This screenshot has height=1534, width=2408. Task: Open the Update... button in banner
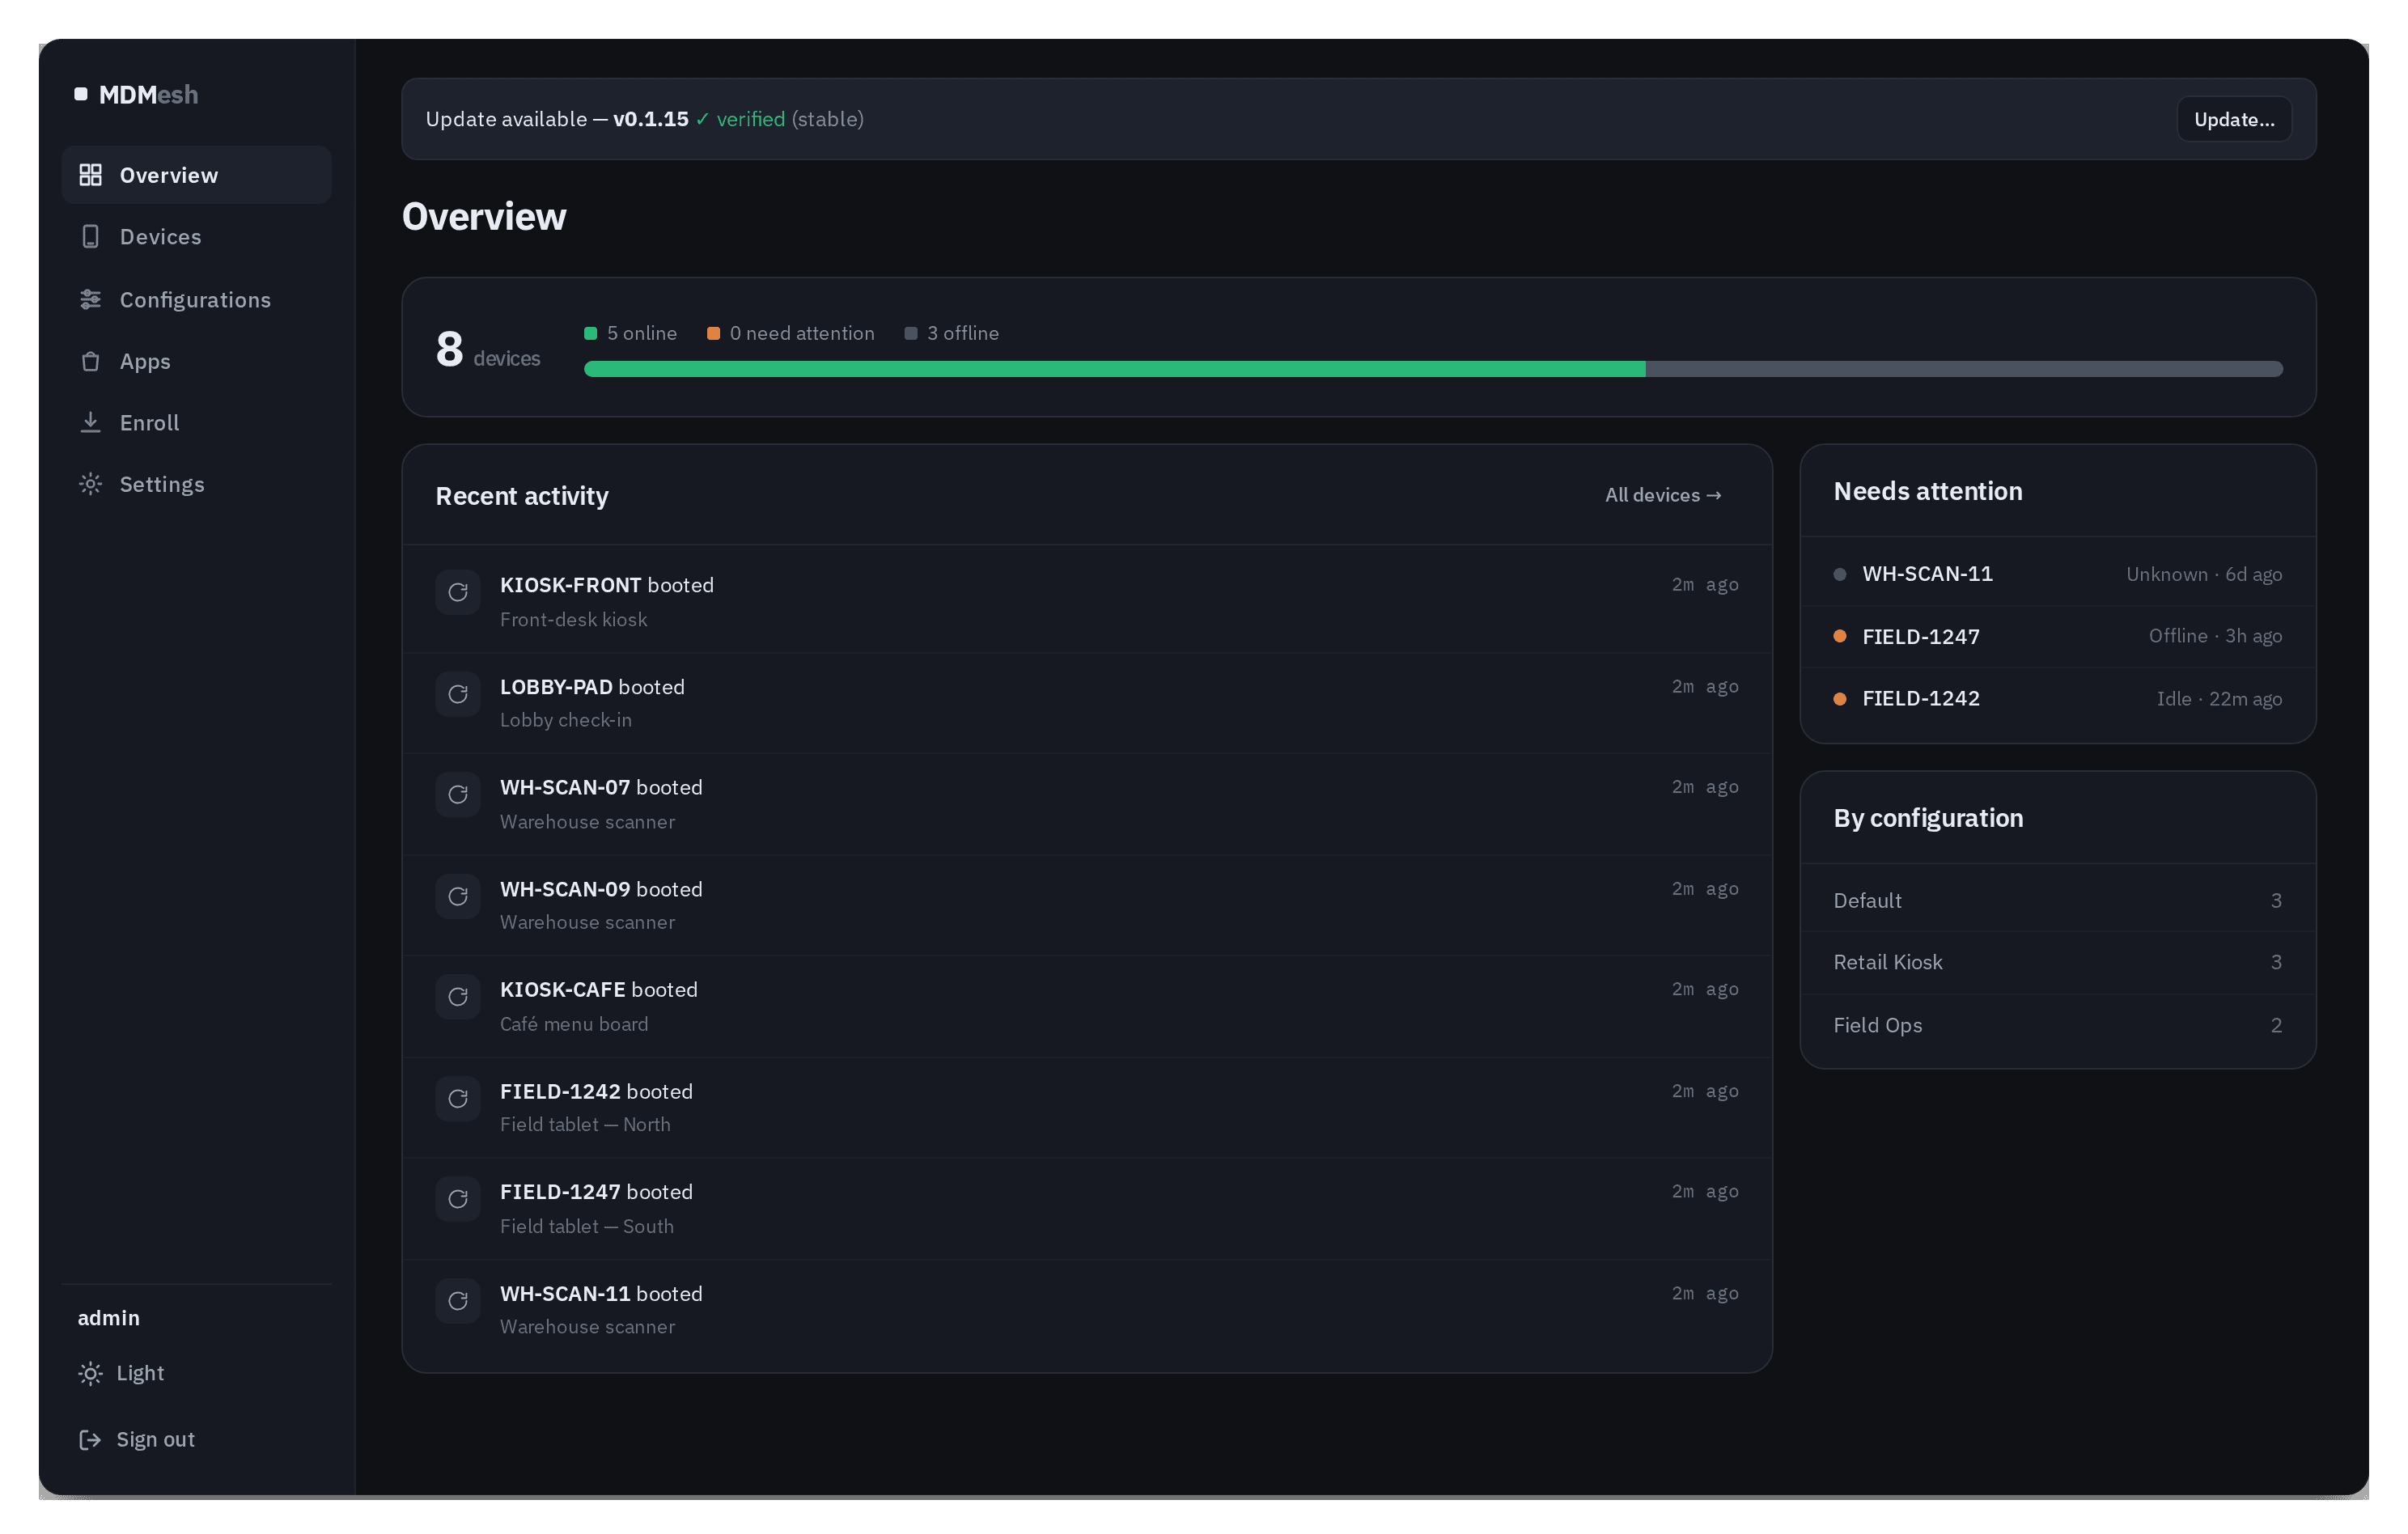[x=2233, y=119]
